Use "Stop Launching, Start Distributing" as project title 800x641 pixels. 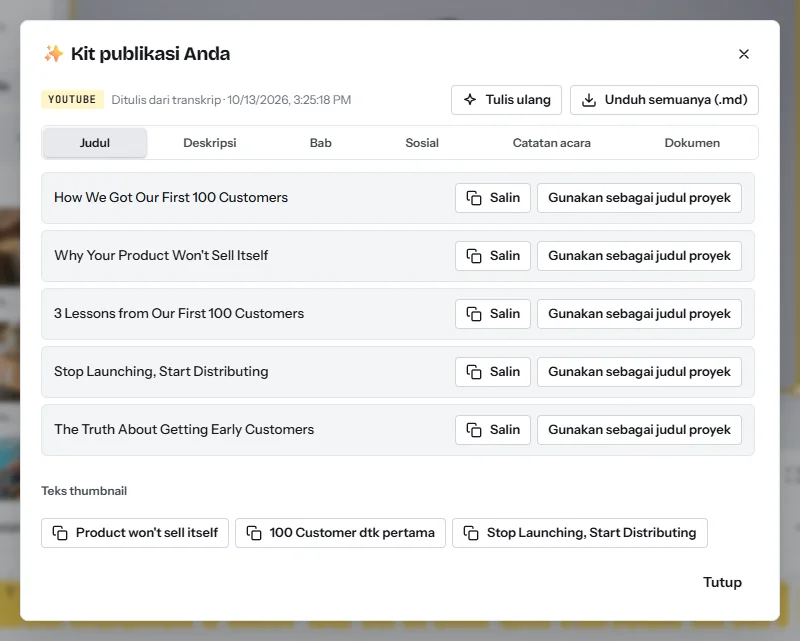pos(639,372)
